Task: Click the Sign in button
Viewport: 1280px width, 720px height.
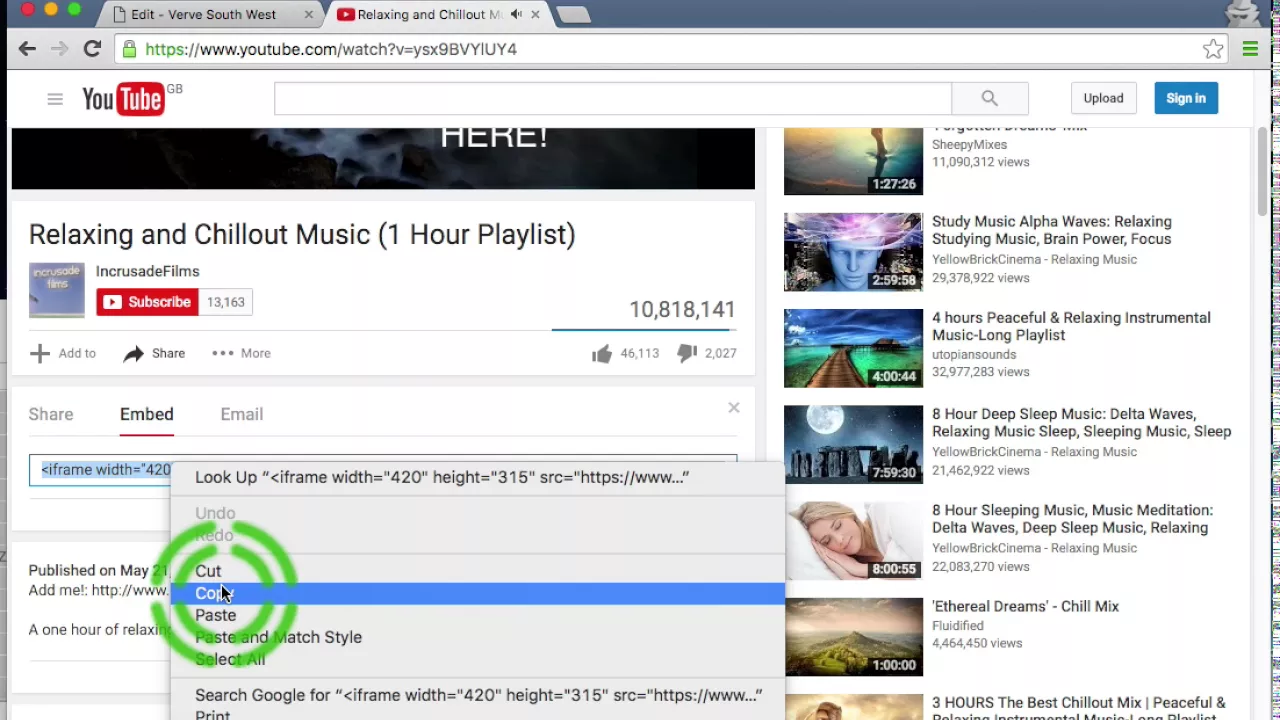Action: click(x=1186, y=98)
